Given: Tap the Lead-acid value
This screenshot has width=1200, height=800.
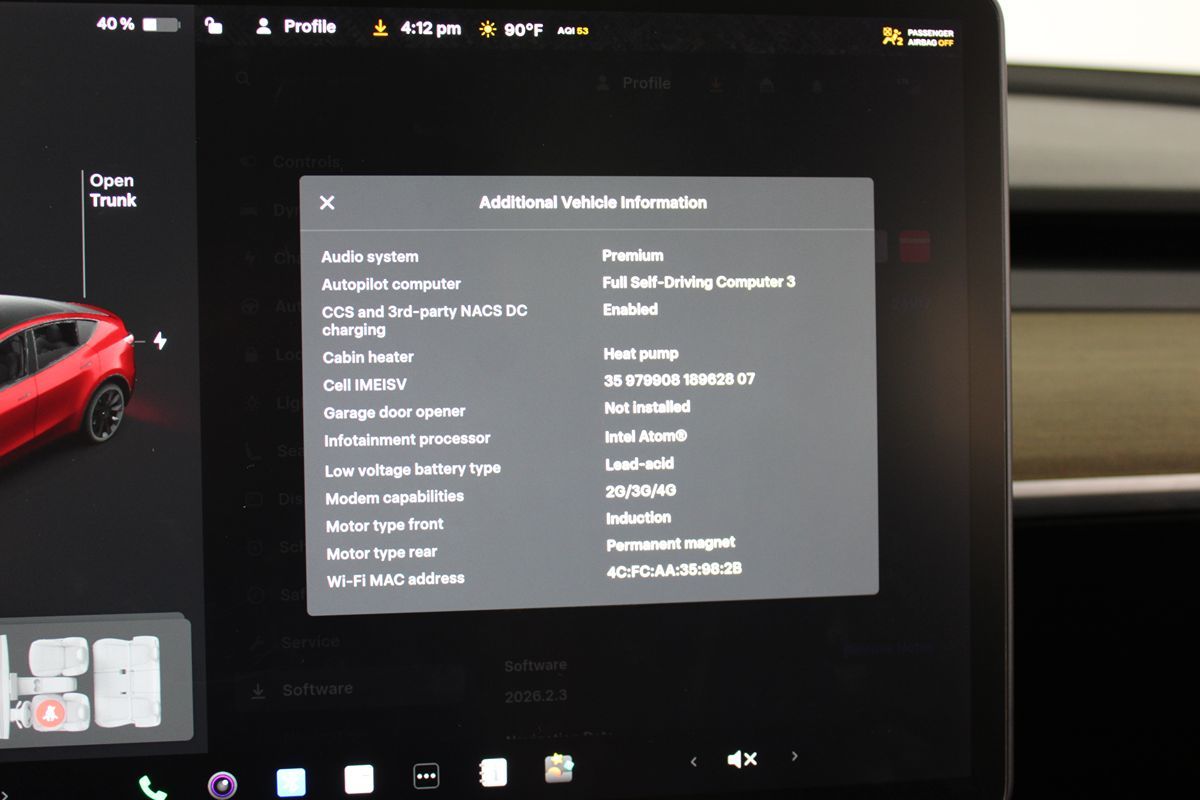Looking at the screenshot, I should tap(640, 464).
